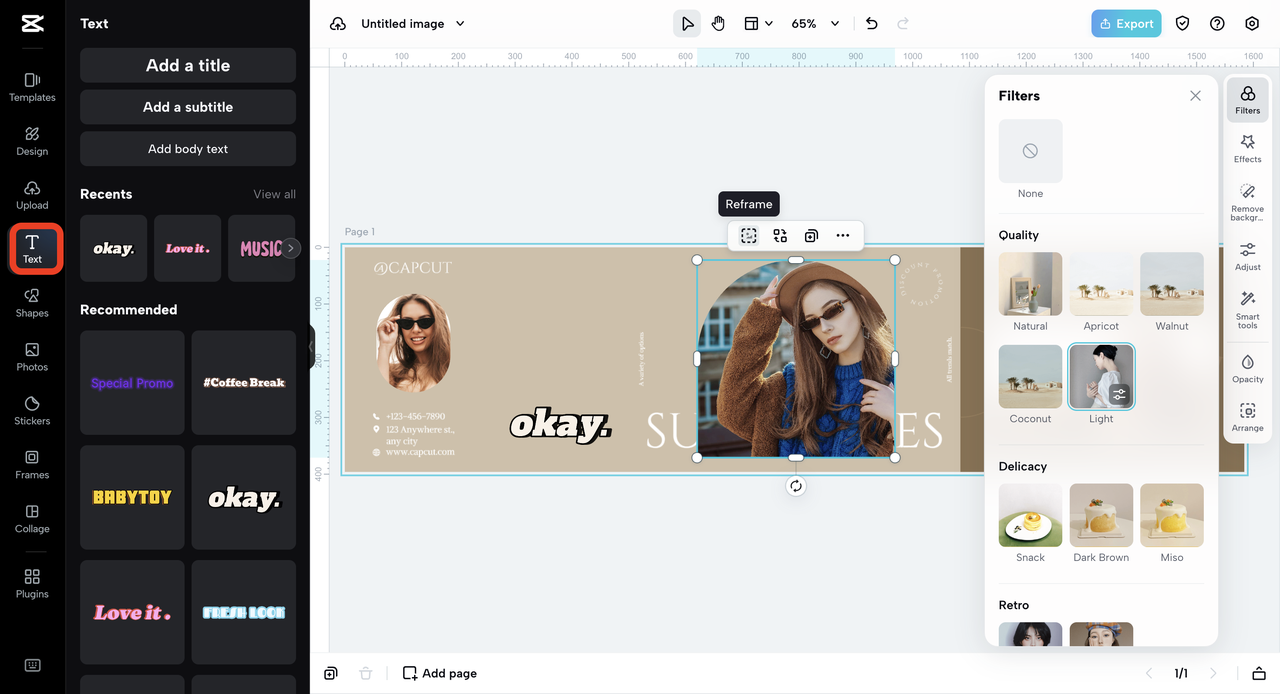Open the Design panel
Viewport: 1280px width, 694px height.
coord(32,141)
